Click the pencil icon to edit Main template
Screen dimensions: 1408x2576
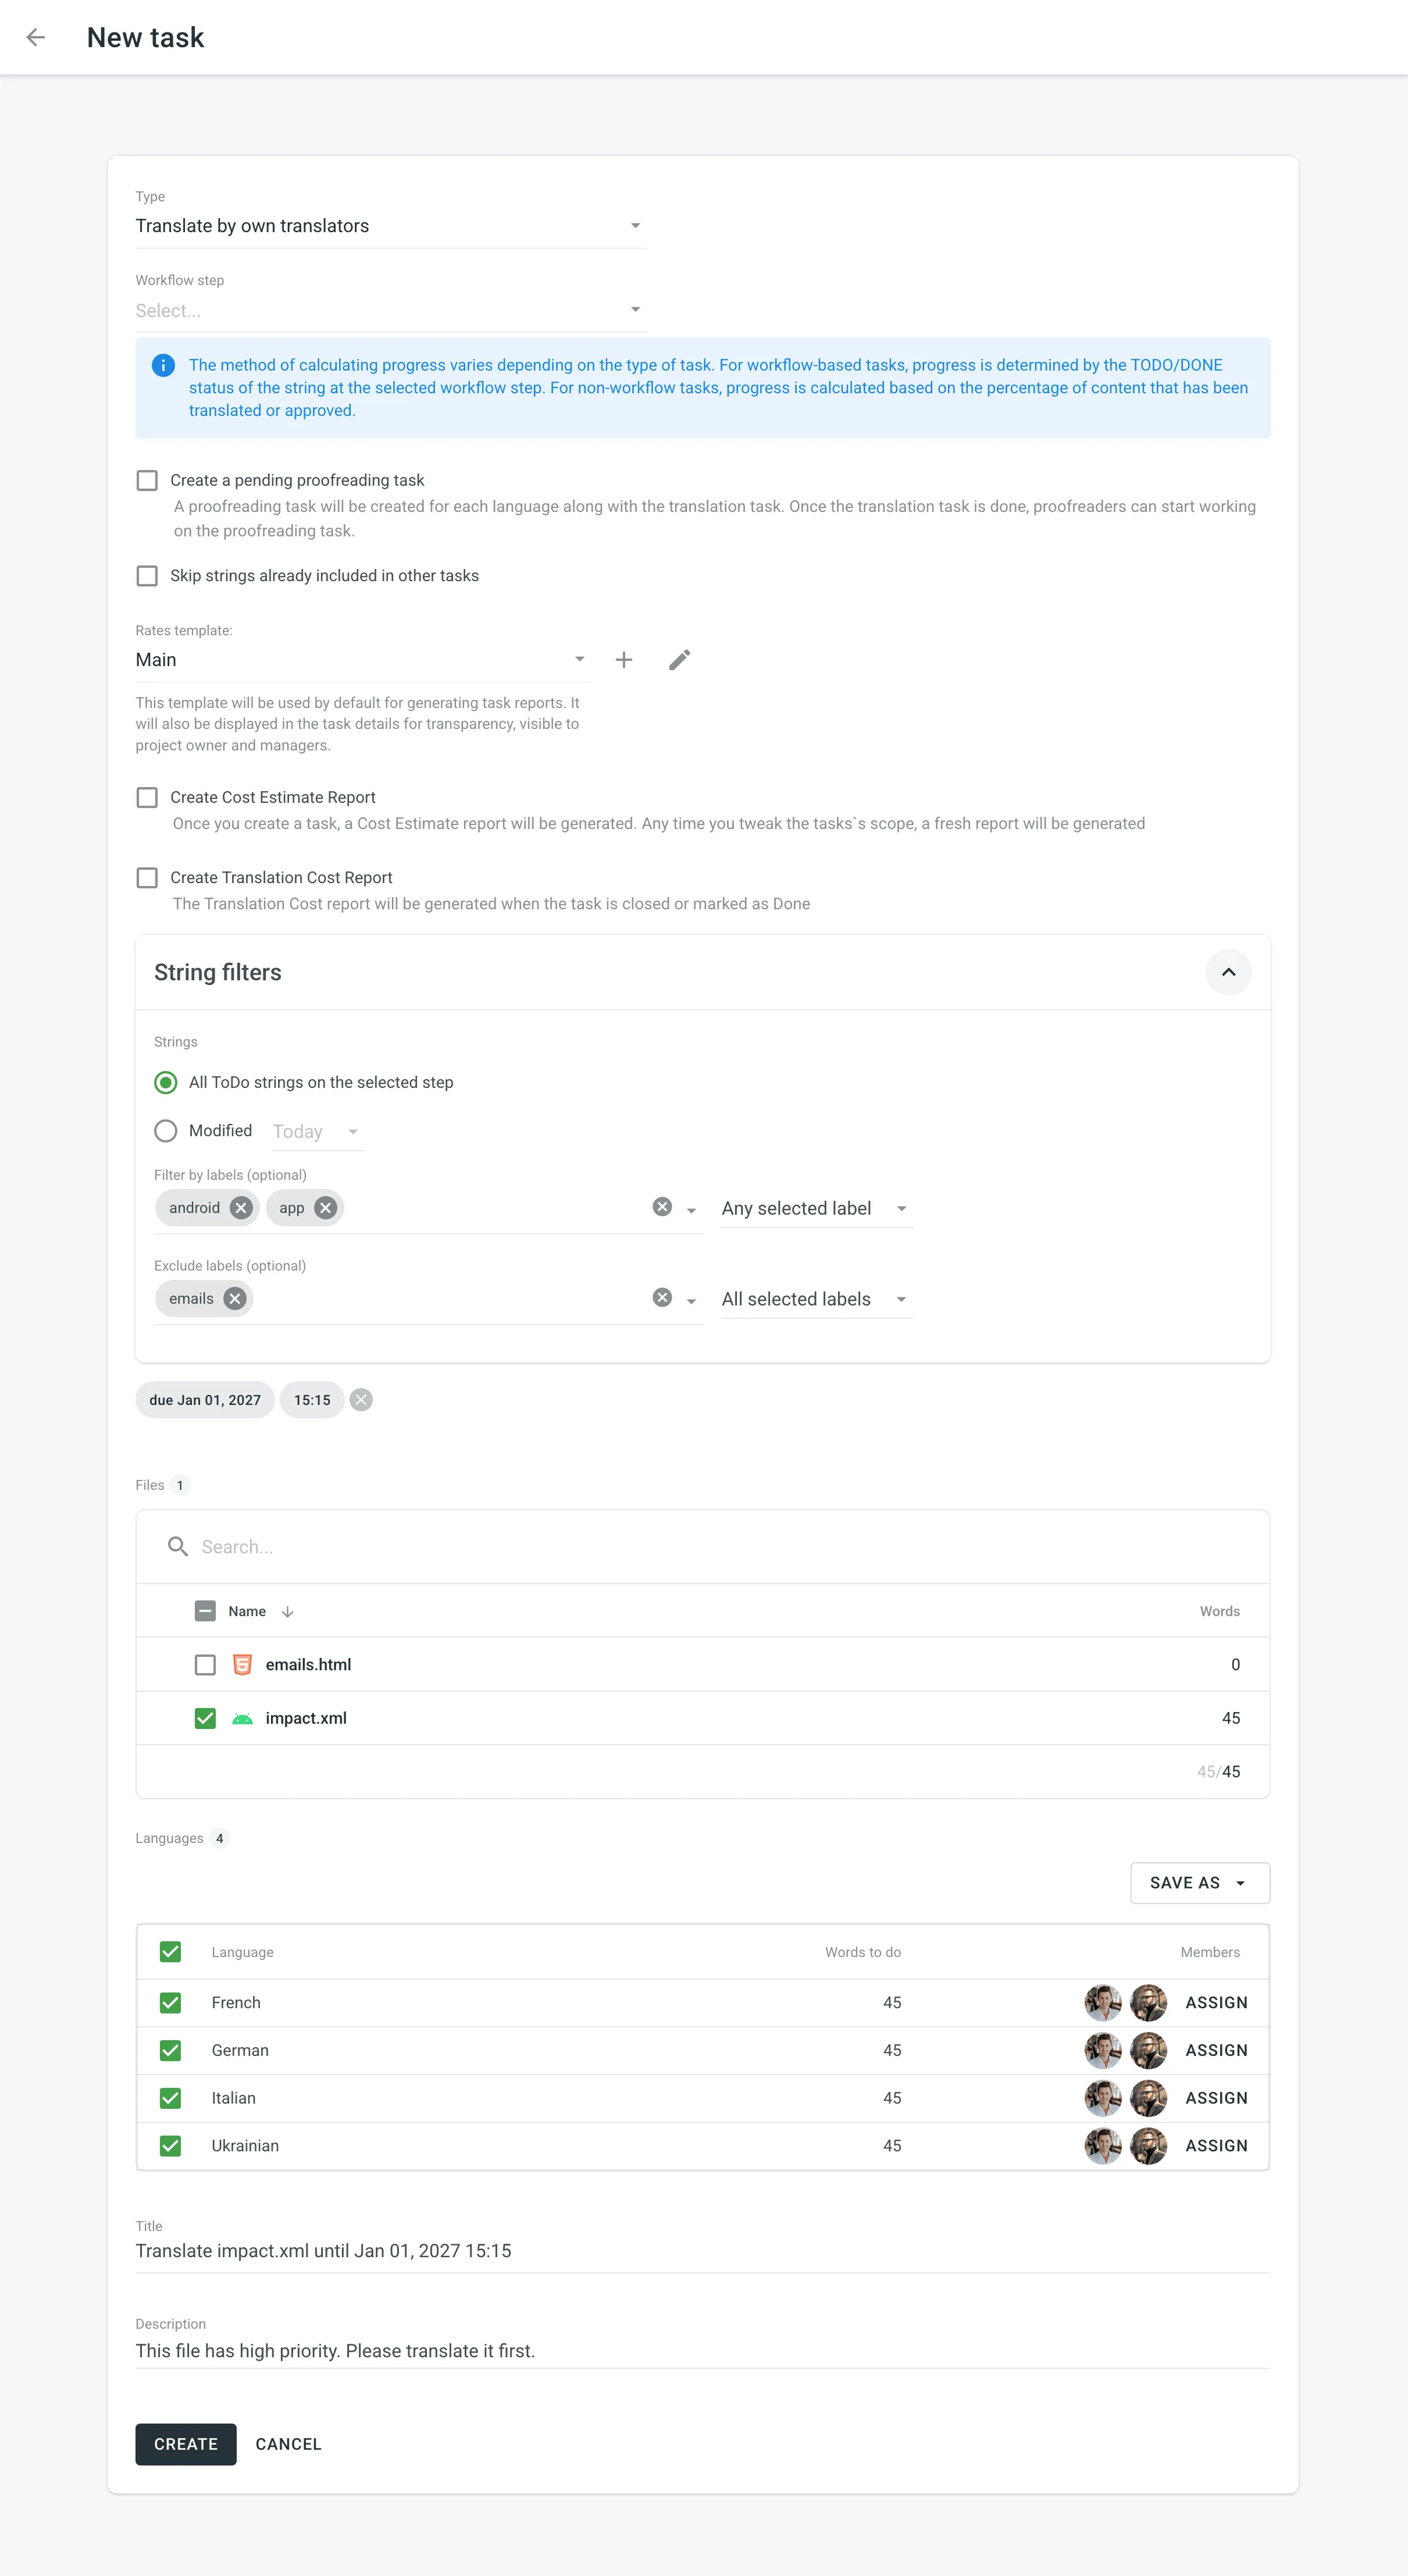[x=679, y=660]
